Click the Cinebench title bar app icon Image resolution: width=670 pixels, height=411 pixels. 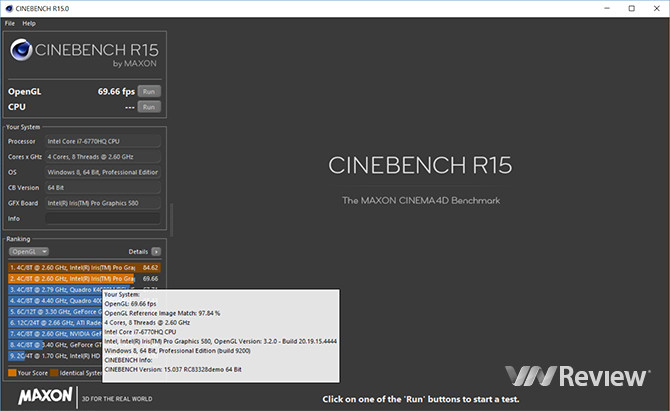pyautogui.click(x=7, y=8)
